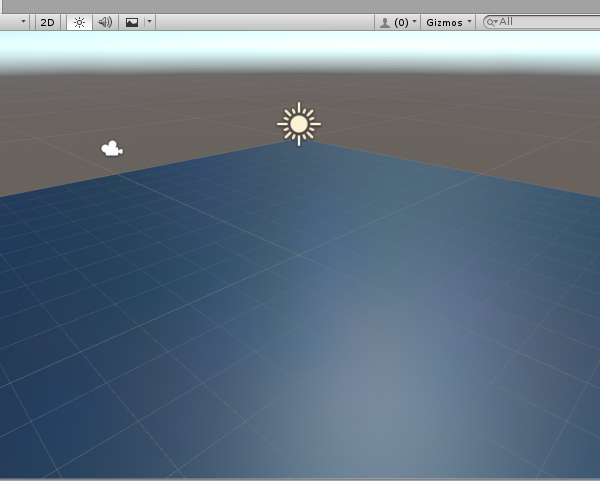Toggle scene audio speaker button
The height and width of the screenshot is (481, 600).
[x=105, y=23]
